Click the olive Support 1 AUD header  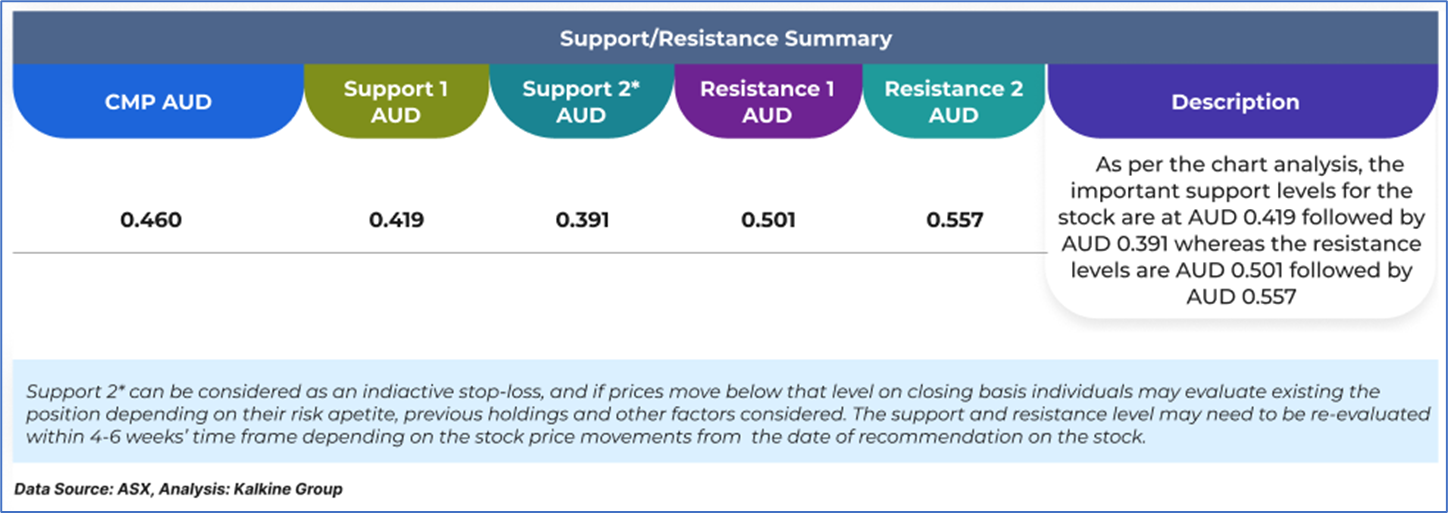396,101
